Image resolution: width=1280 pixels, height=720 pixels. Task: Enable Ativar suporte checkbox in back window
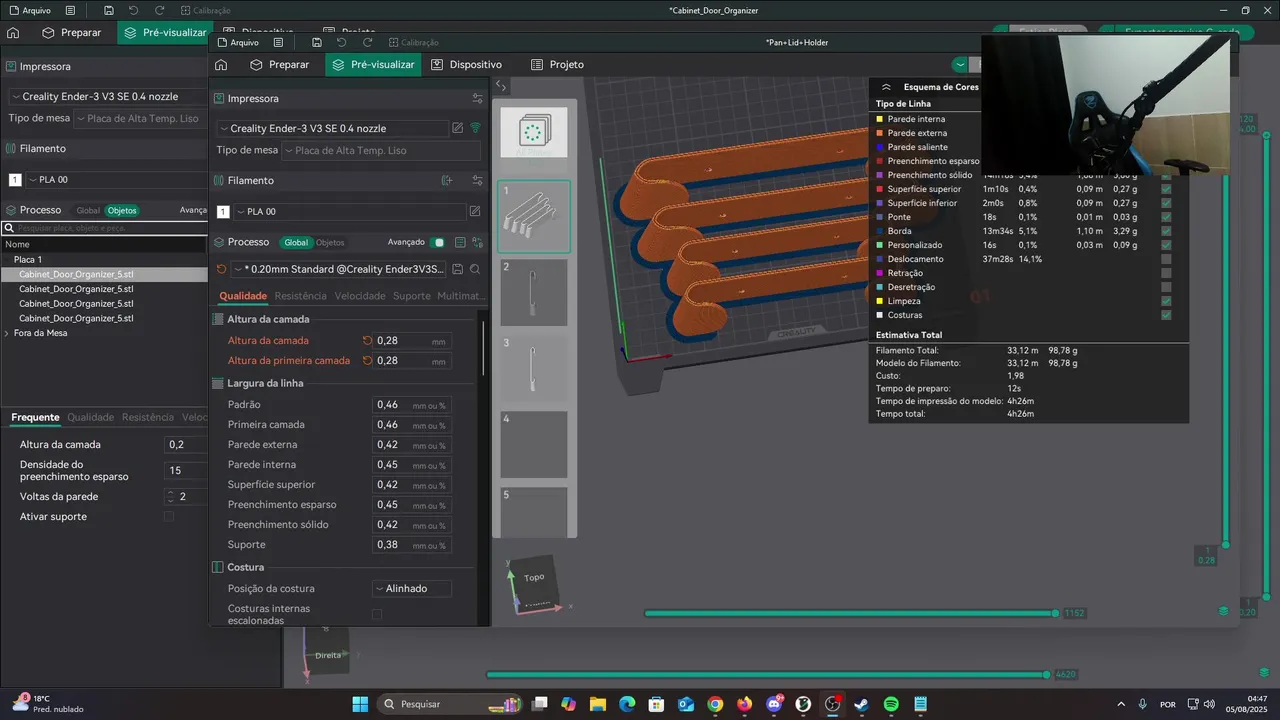(169, 516)
